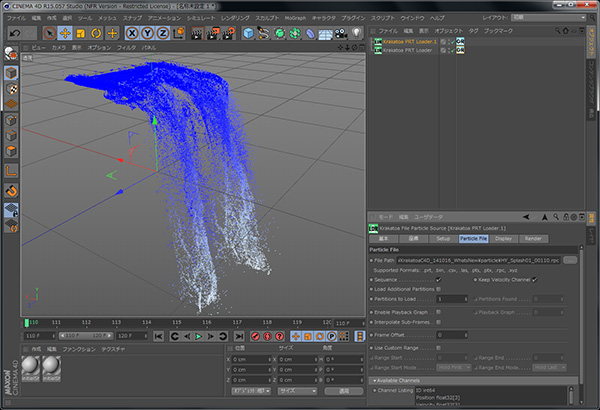The height and width of the screenshot is (410, 600).
Task: Click the L-shaped axis mode icon
Action: coord(11,170)
